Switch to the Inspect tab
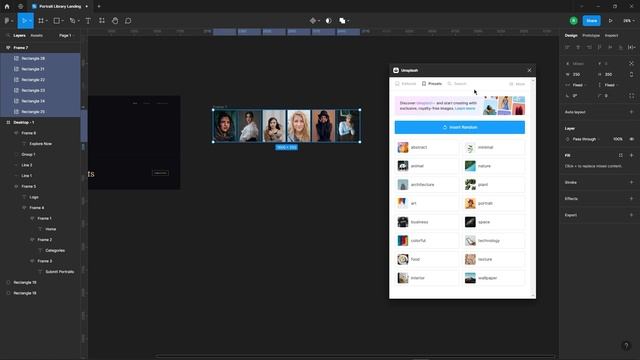 point(611,36)
